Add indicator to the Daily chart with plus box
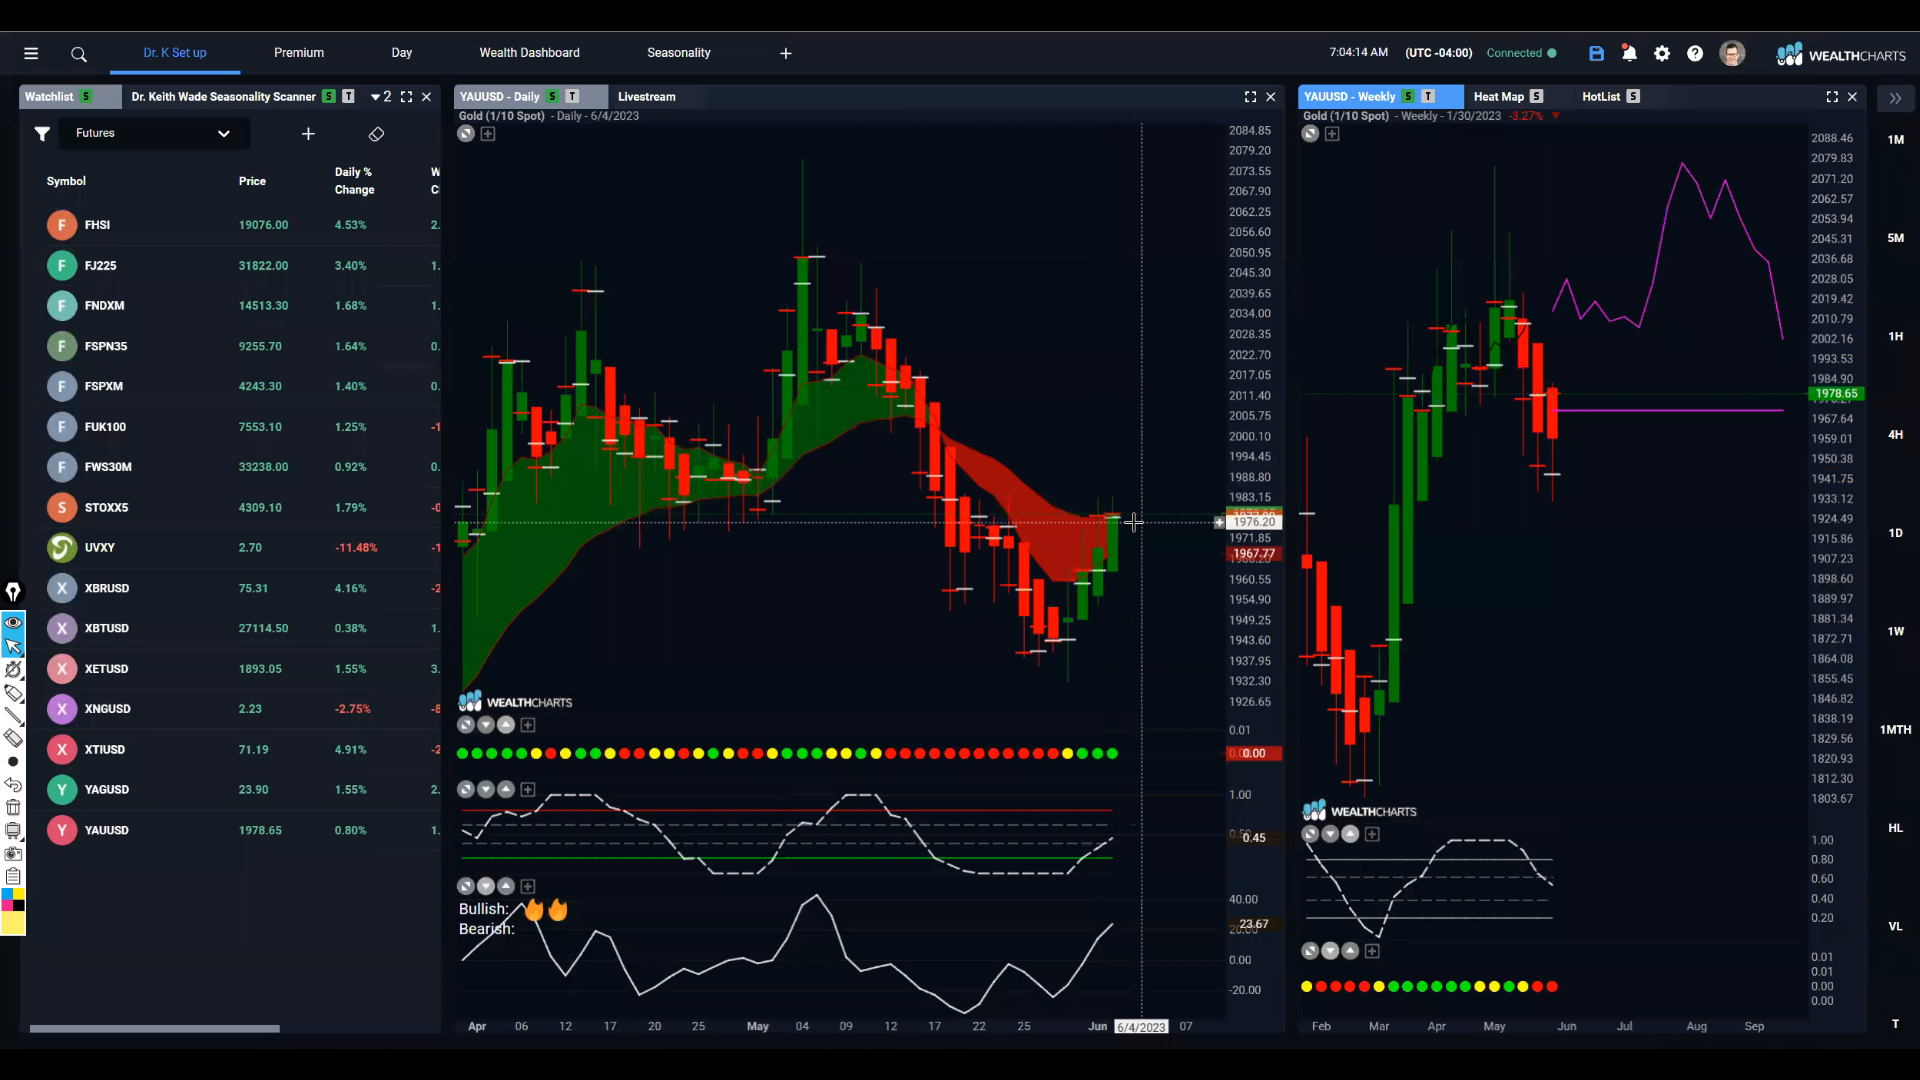Viewport: 1920px width, 1080px height. pyautogui.click(x=488, y=134)
